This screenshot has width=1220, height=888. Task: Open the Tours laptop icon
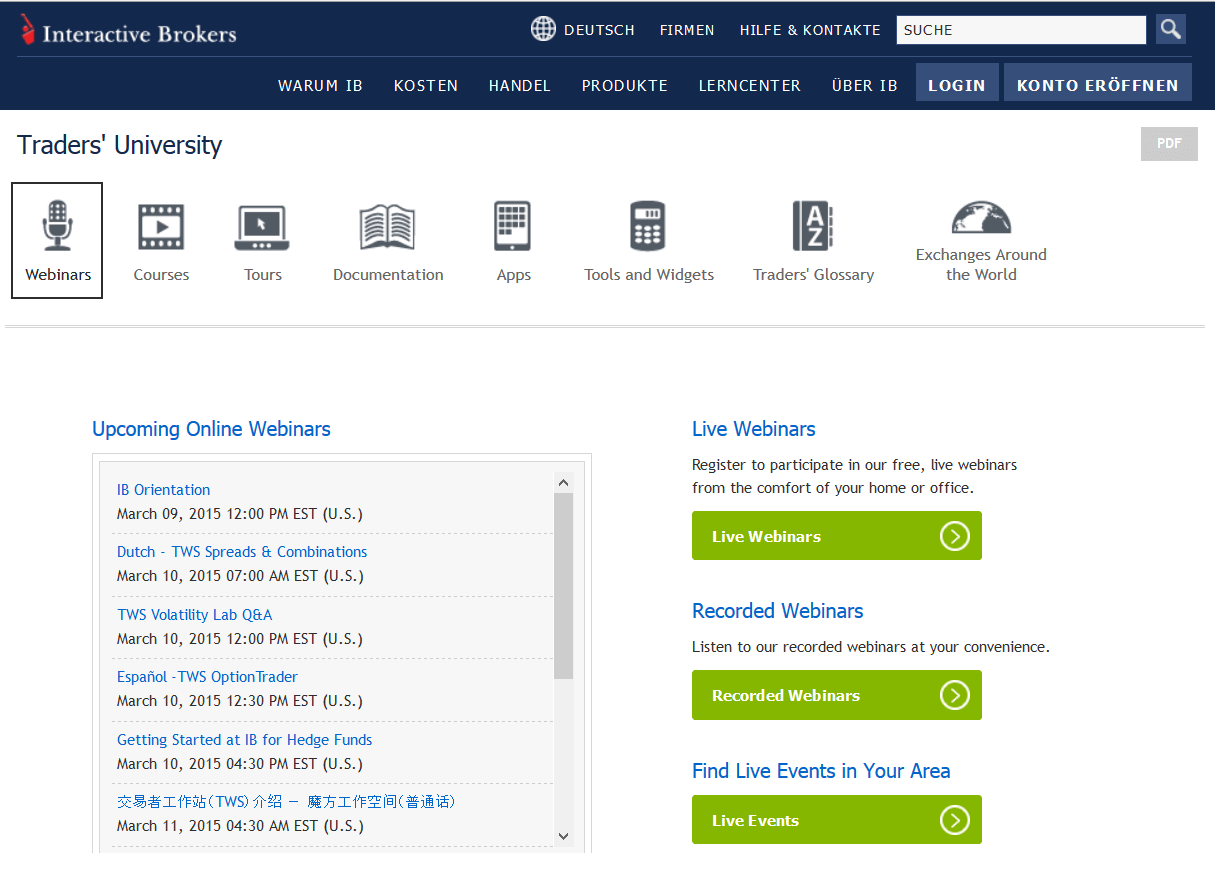[x=262, y=228]
